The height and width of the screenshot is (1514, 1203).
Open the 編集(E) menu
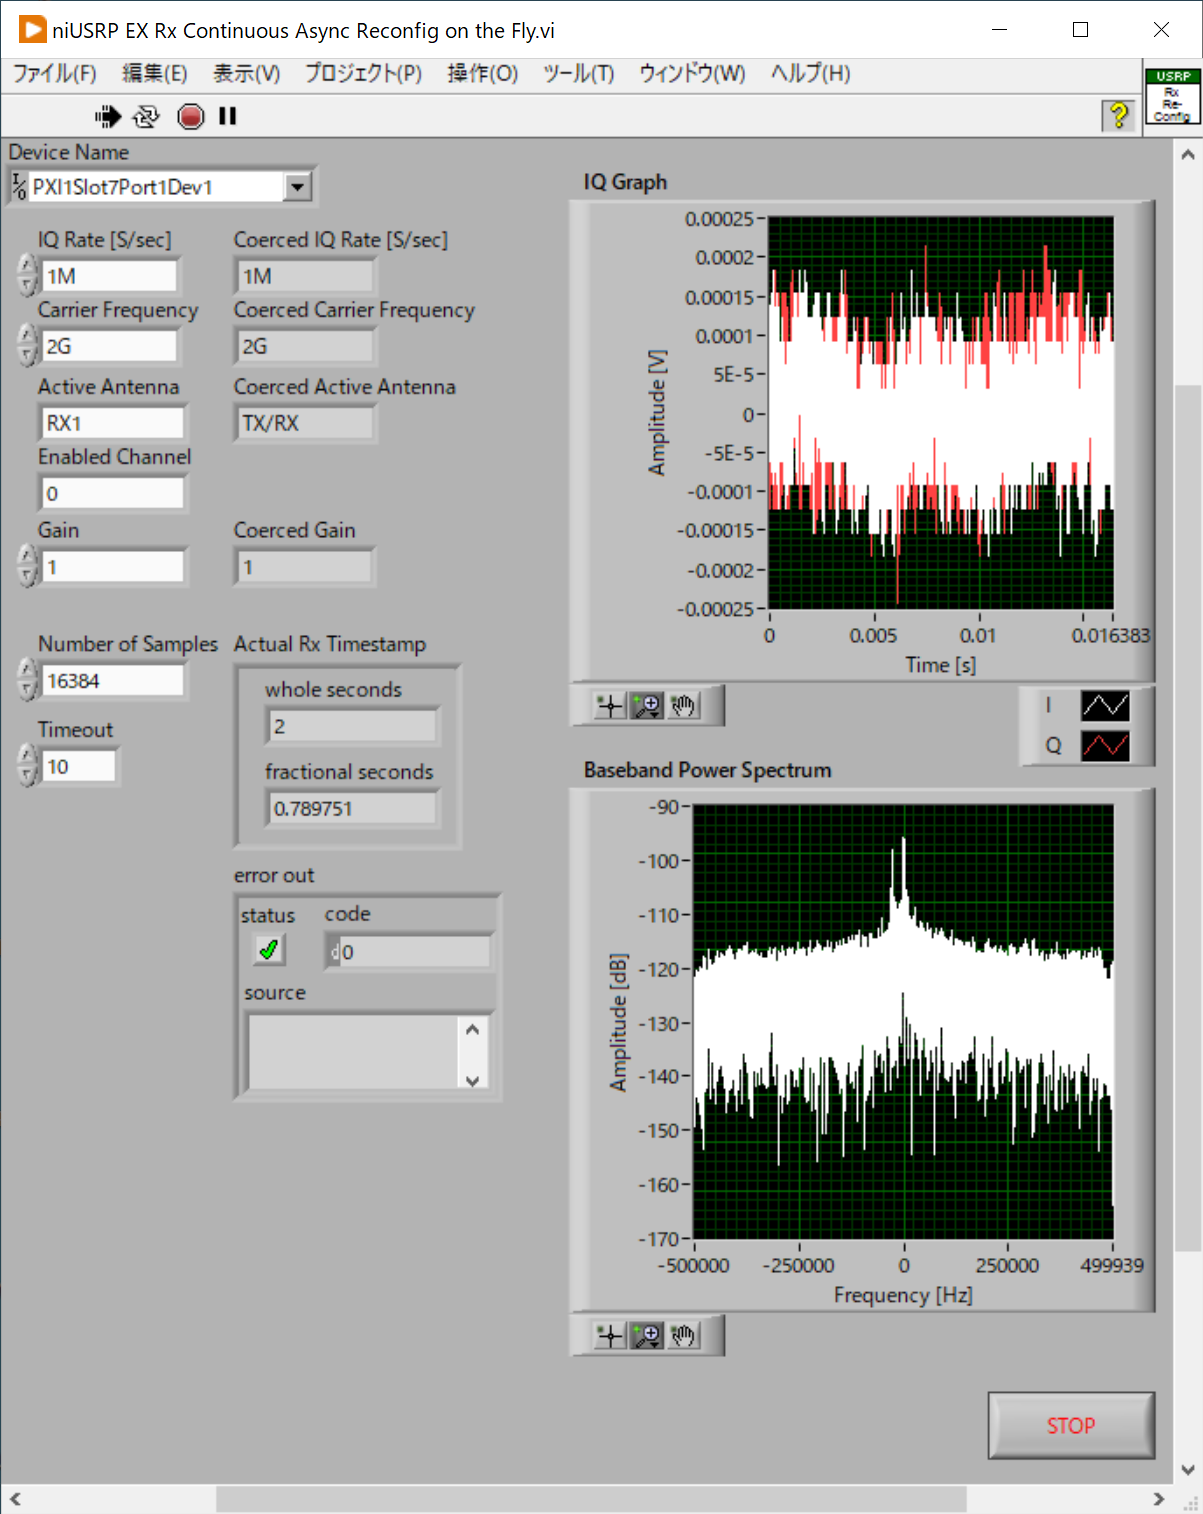point(154,74)
